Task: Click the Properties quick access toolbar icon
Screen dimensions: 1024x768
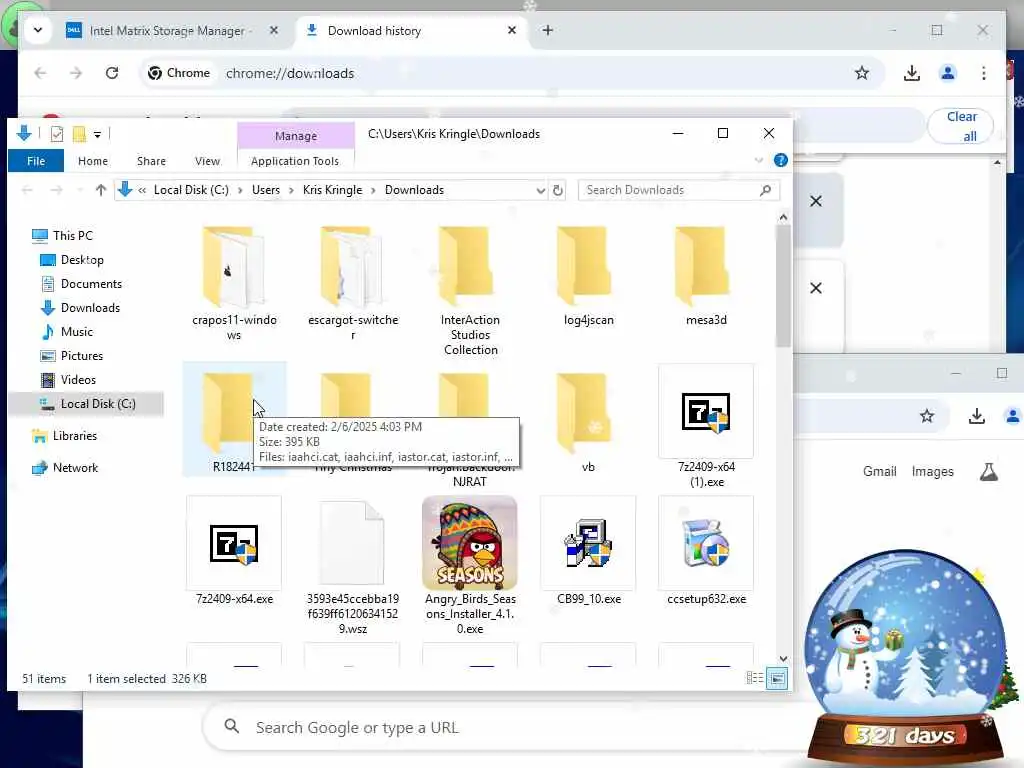Action: tap(57, 134)
